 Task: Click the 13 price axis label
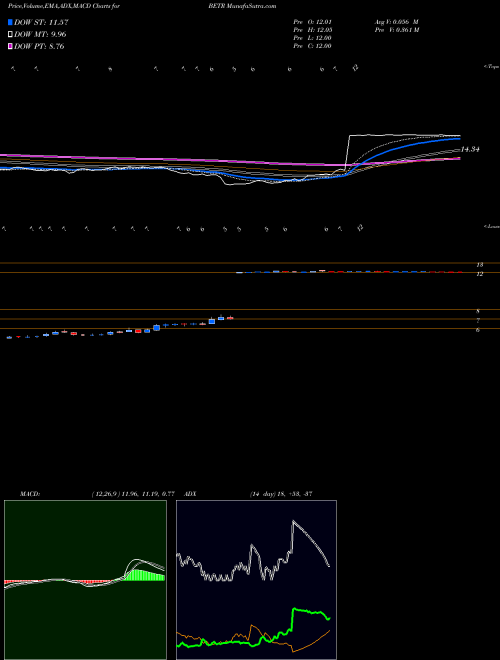(x=479, y=265)
